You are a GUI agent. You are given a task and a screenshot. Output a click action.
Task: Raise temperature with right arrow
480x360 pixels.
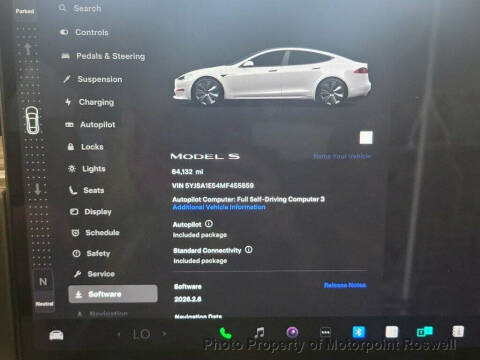(x=164, y=333)
